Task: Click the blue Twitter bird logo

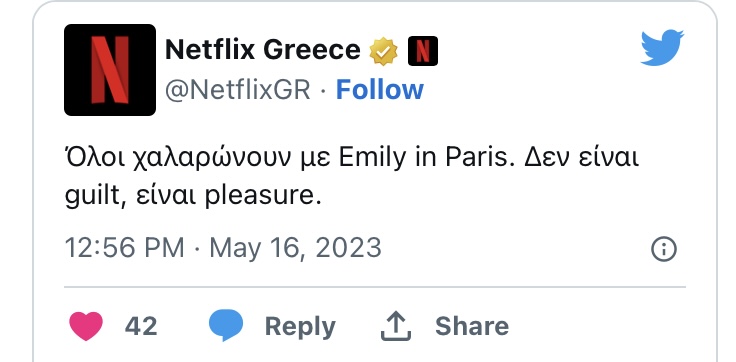Action: [662, 47]
